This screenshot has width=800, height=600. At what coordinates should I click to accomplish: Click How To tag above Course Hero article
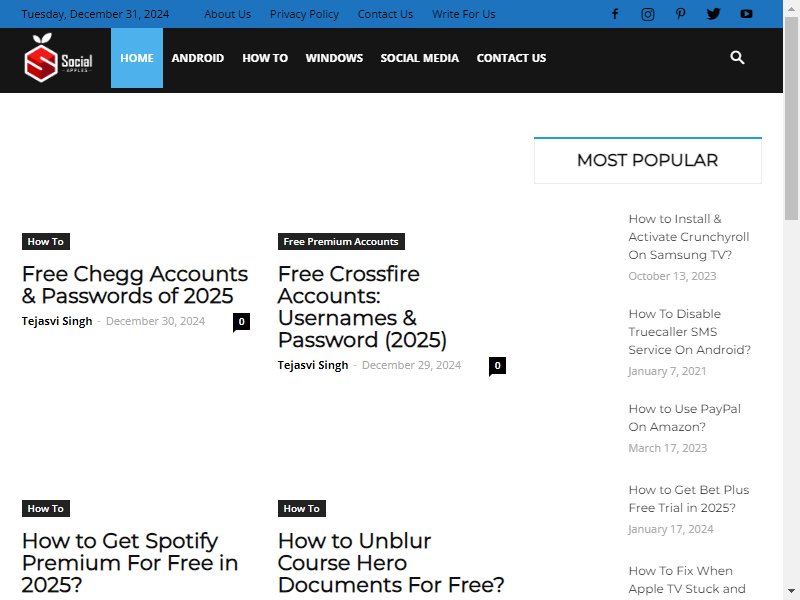coord(302,508)
